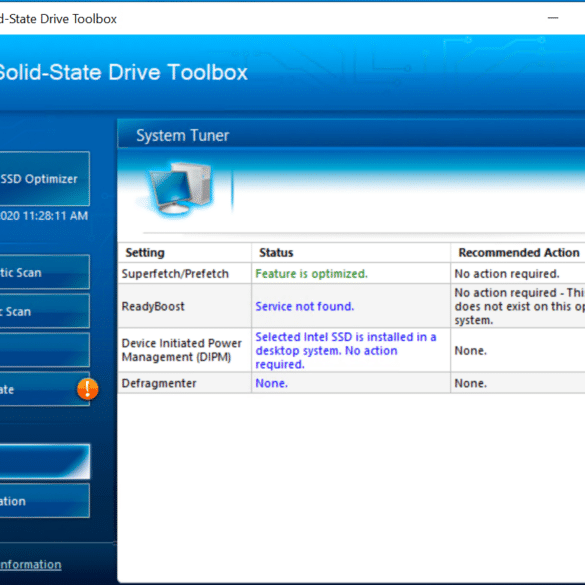Click ReadyBoost recommended action text
The height and width of the screenshot is (585, 585).
click(519, 306)
